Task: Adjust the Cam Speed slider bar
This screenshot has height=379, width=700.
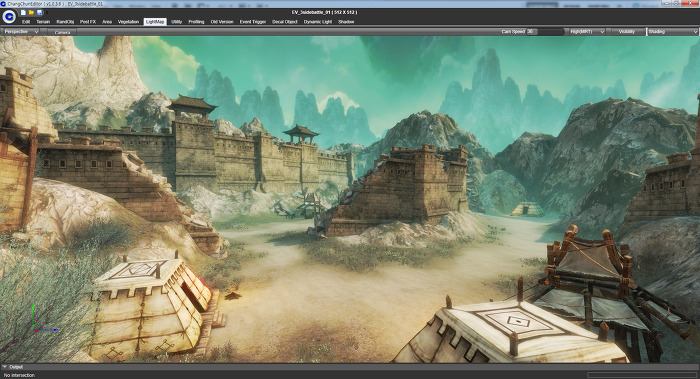Action: pos(551,32)
